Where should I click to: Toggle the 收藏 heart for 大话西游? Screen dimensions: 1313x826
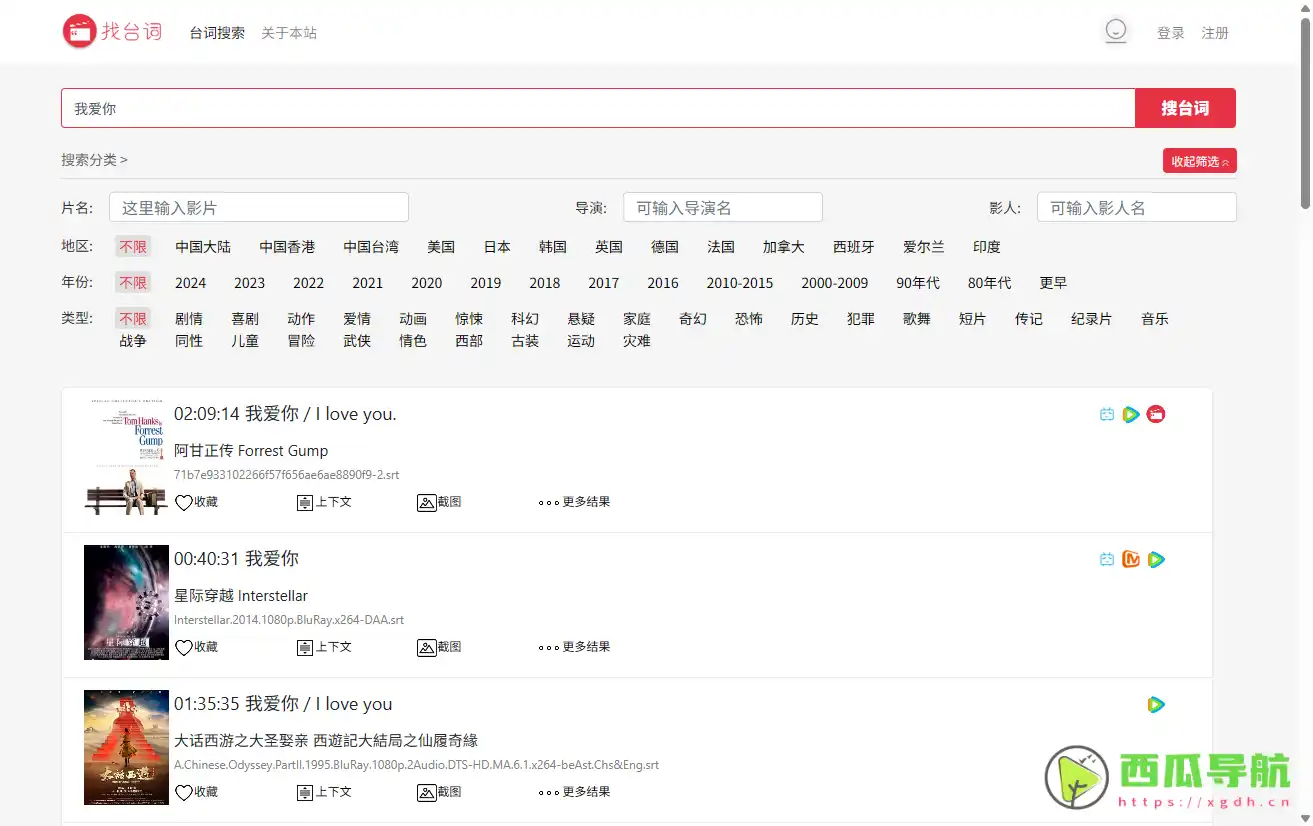tap(196, 791)
